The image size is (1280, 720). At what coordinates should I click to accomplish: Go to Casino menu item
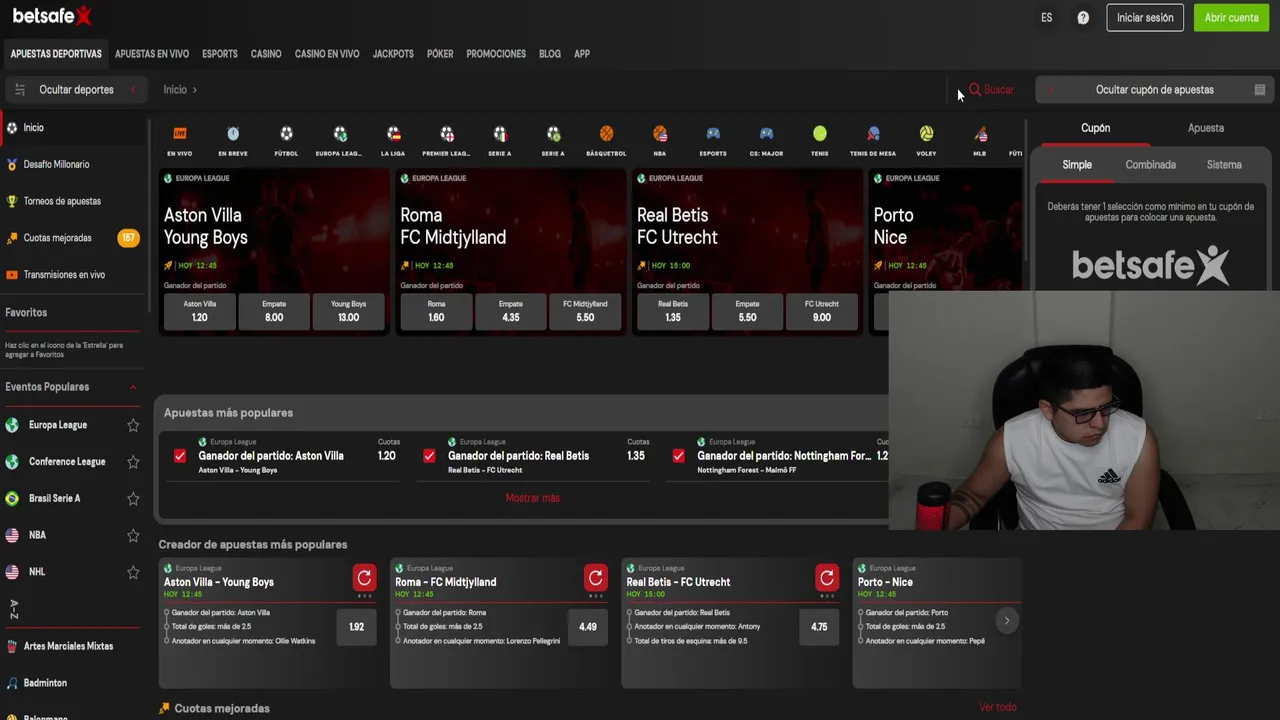point(266,54)
